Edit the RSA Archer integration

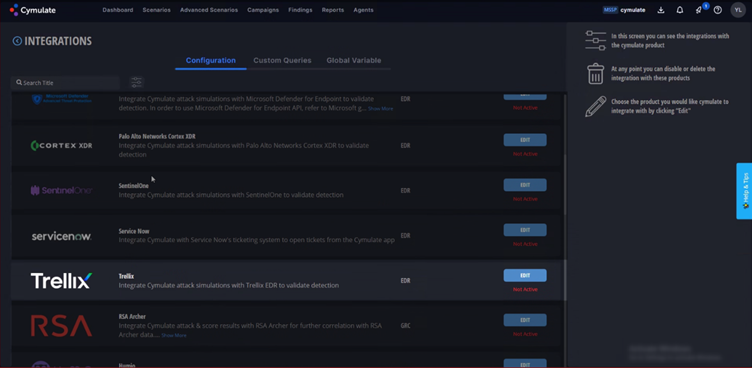525,320
